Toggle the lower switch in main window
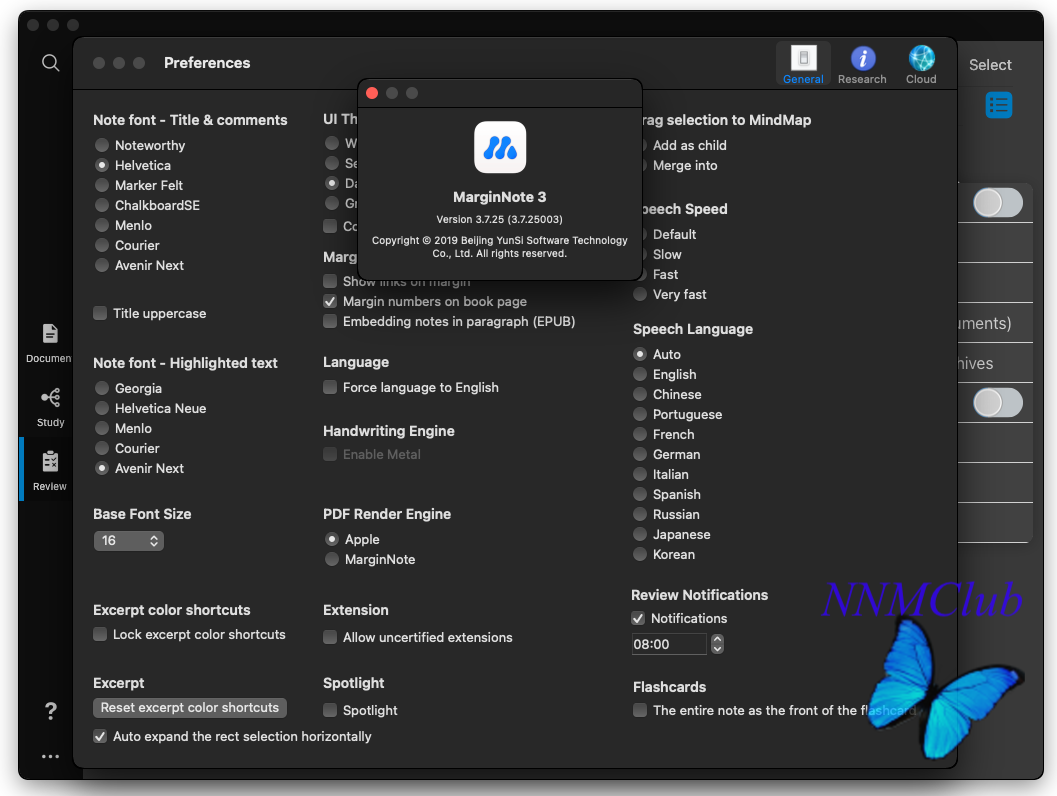This screenshot has width=1057, height=796. pos(998,403)
